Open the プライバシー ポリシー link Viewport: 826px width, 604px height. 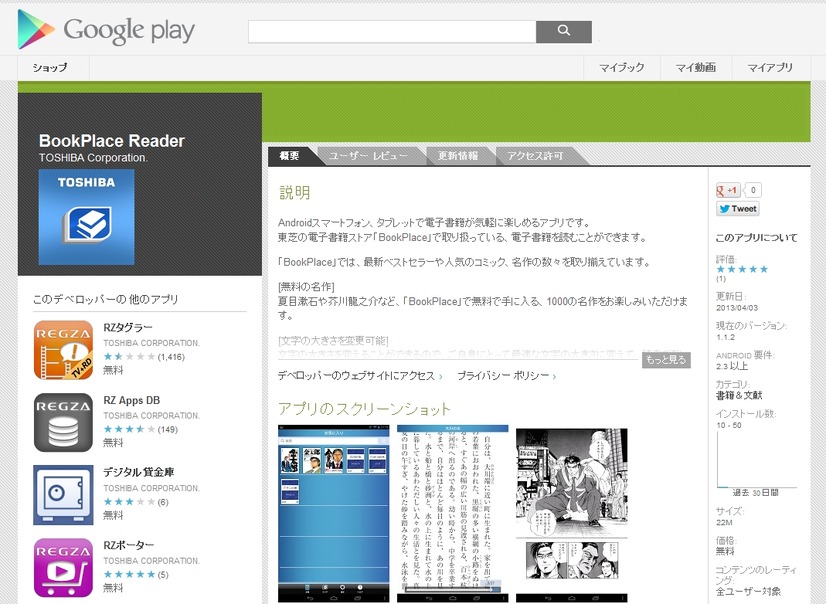[x=506, y=376]
